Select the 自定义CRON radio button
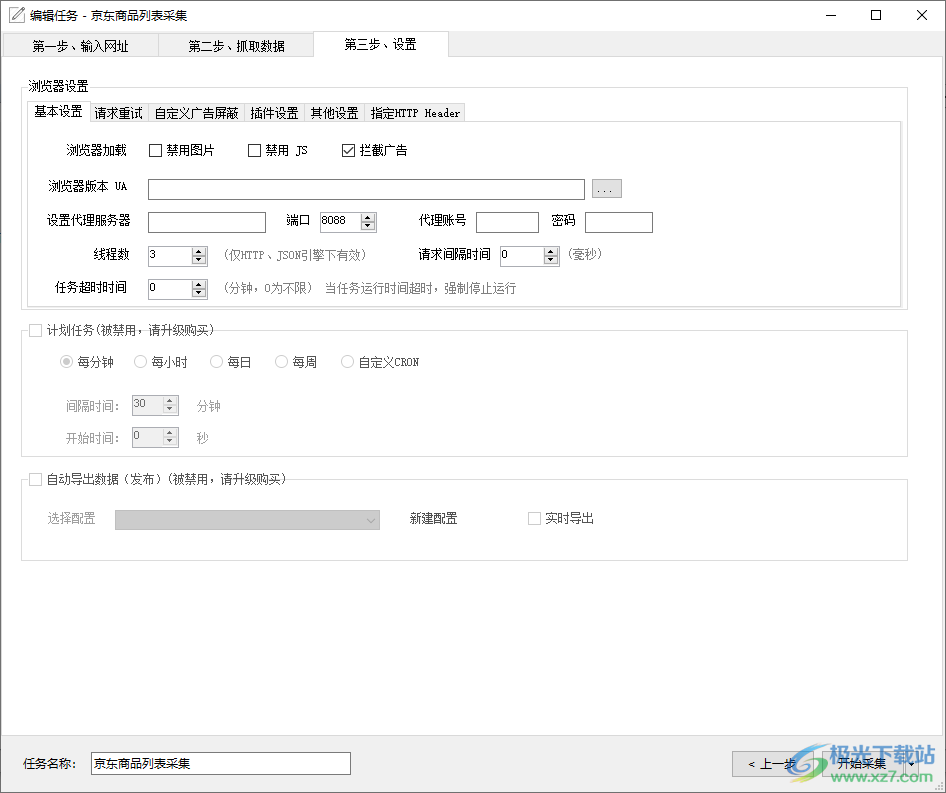The height and width of the screenshot is (793, 946). point(348,361)
